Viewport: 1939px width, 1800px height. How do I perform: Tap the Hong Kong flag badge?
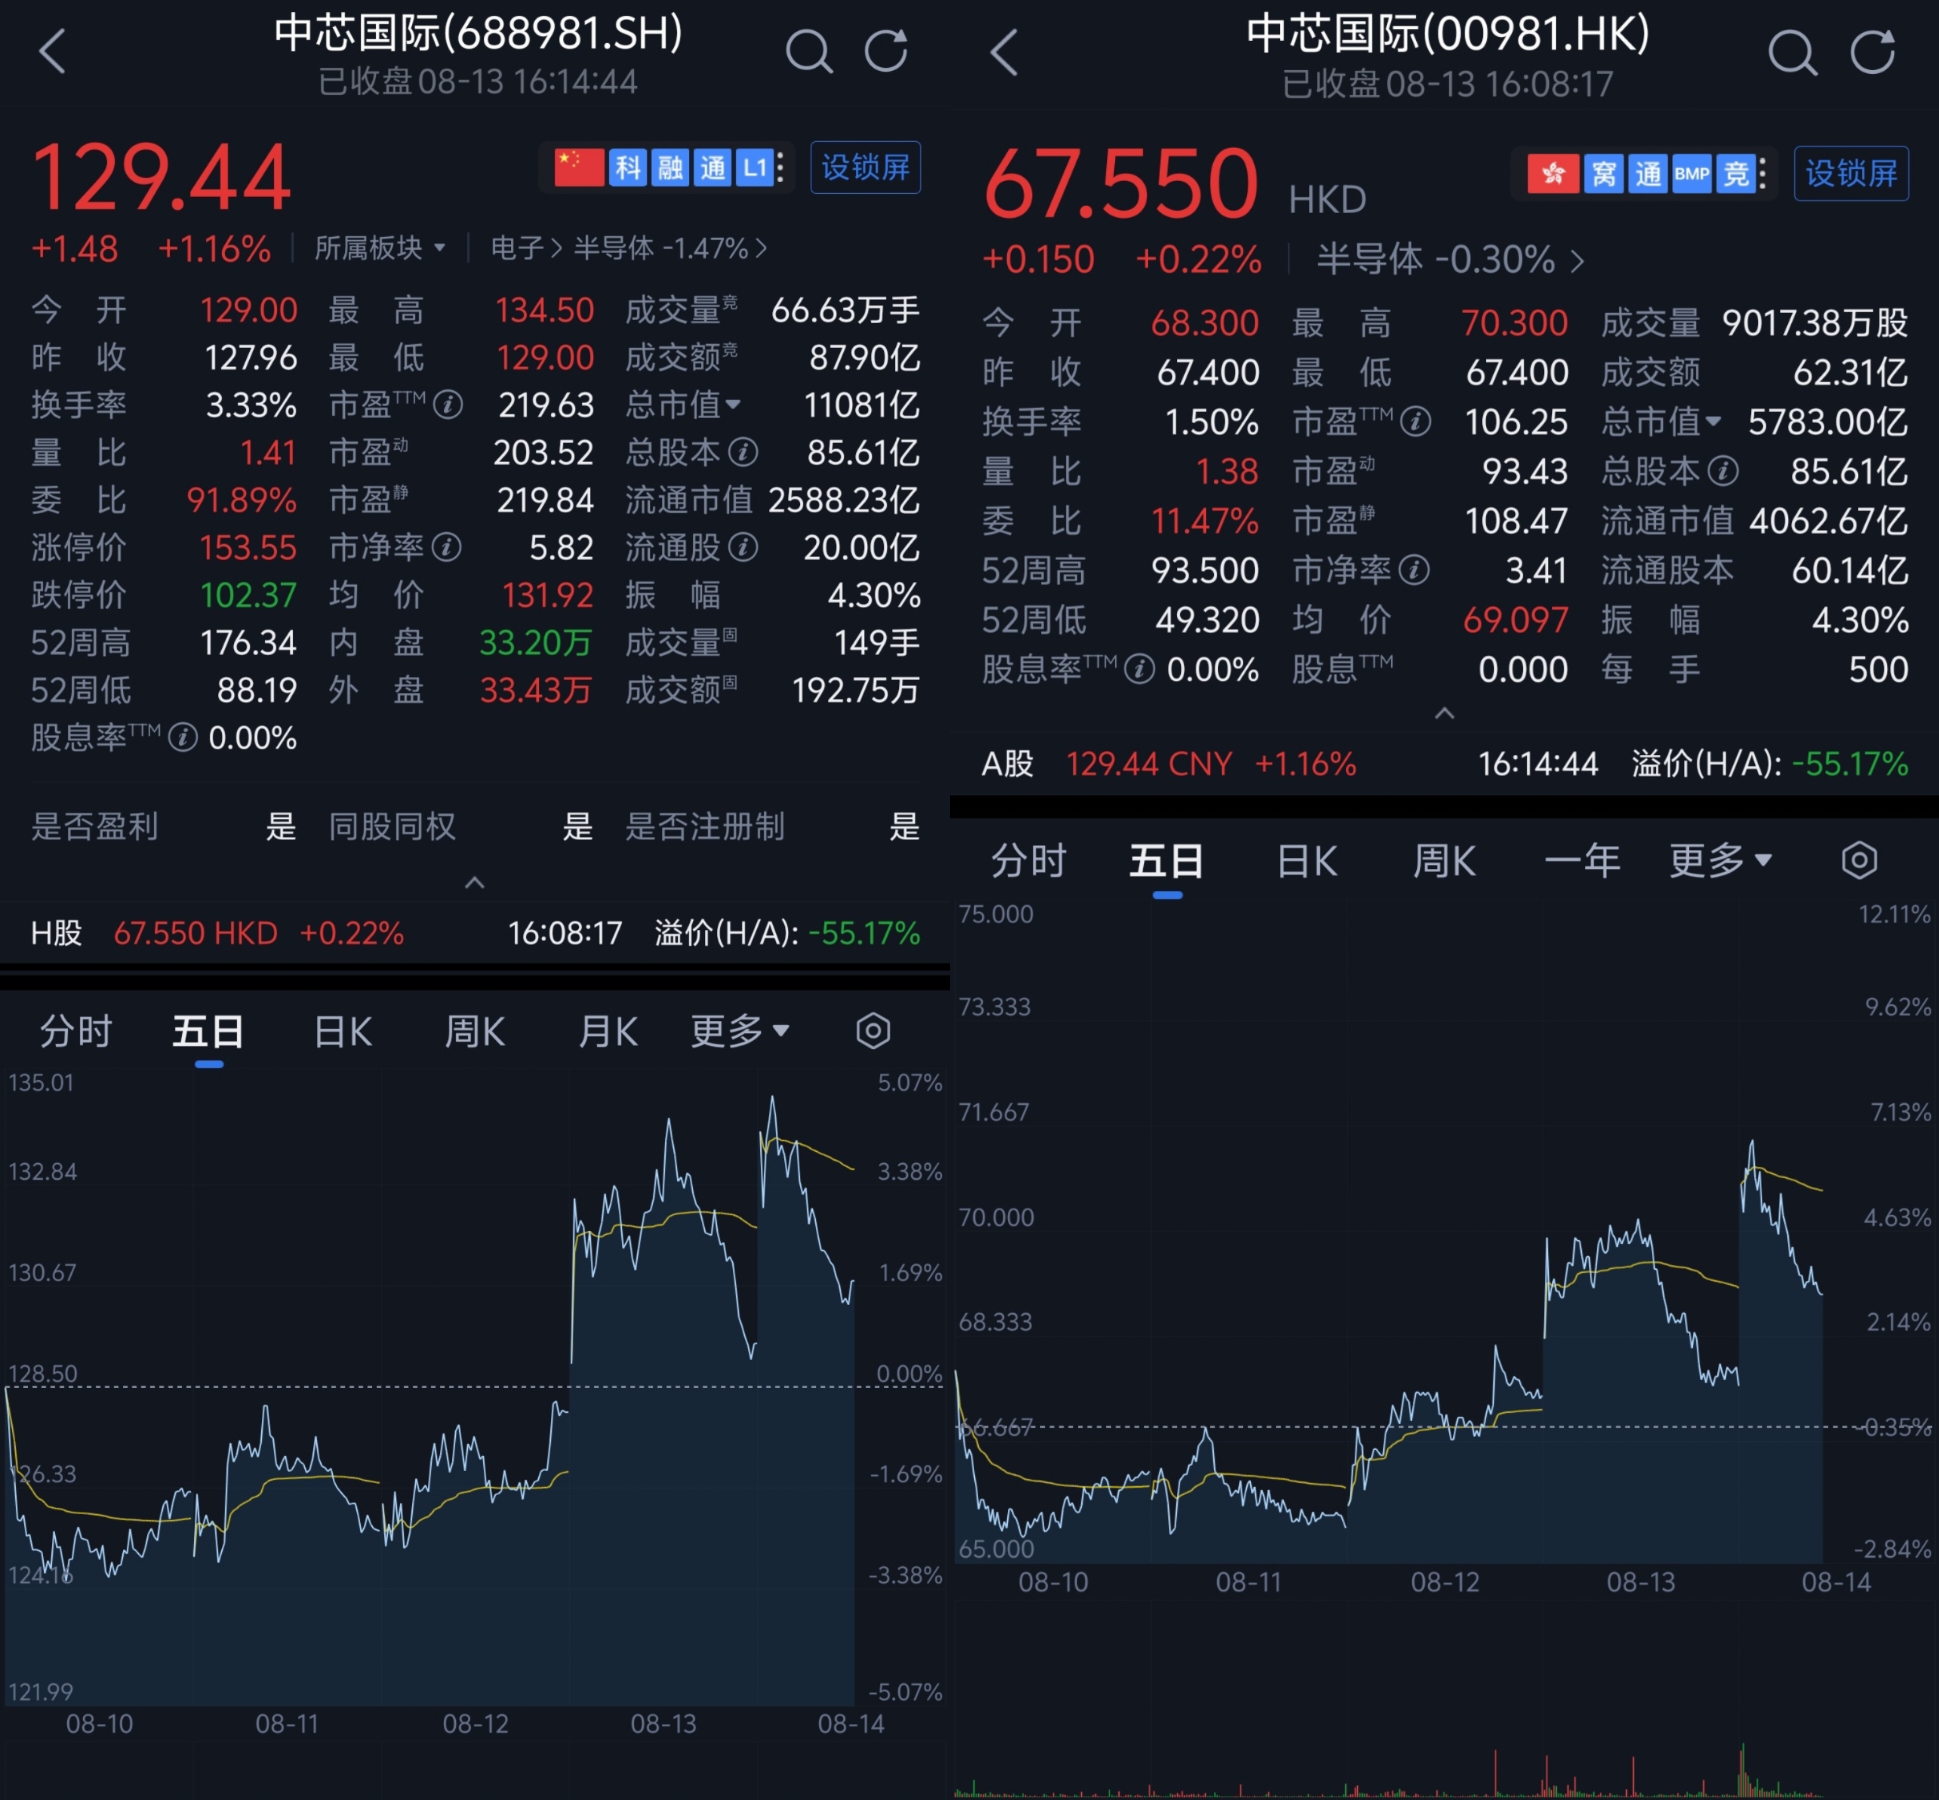[x=1553, y=174]
